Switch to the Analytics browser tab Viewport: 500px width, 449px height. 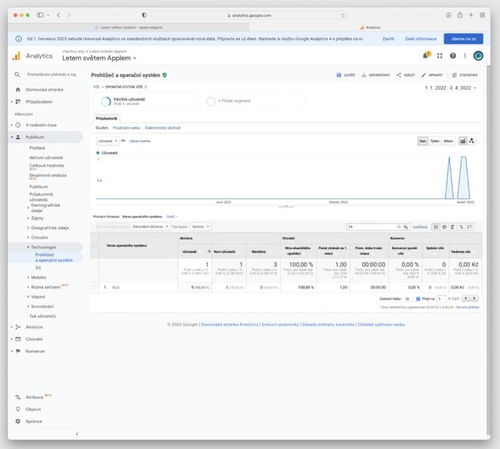[370, 27]
